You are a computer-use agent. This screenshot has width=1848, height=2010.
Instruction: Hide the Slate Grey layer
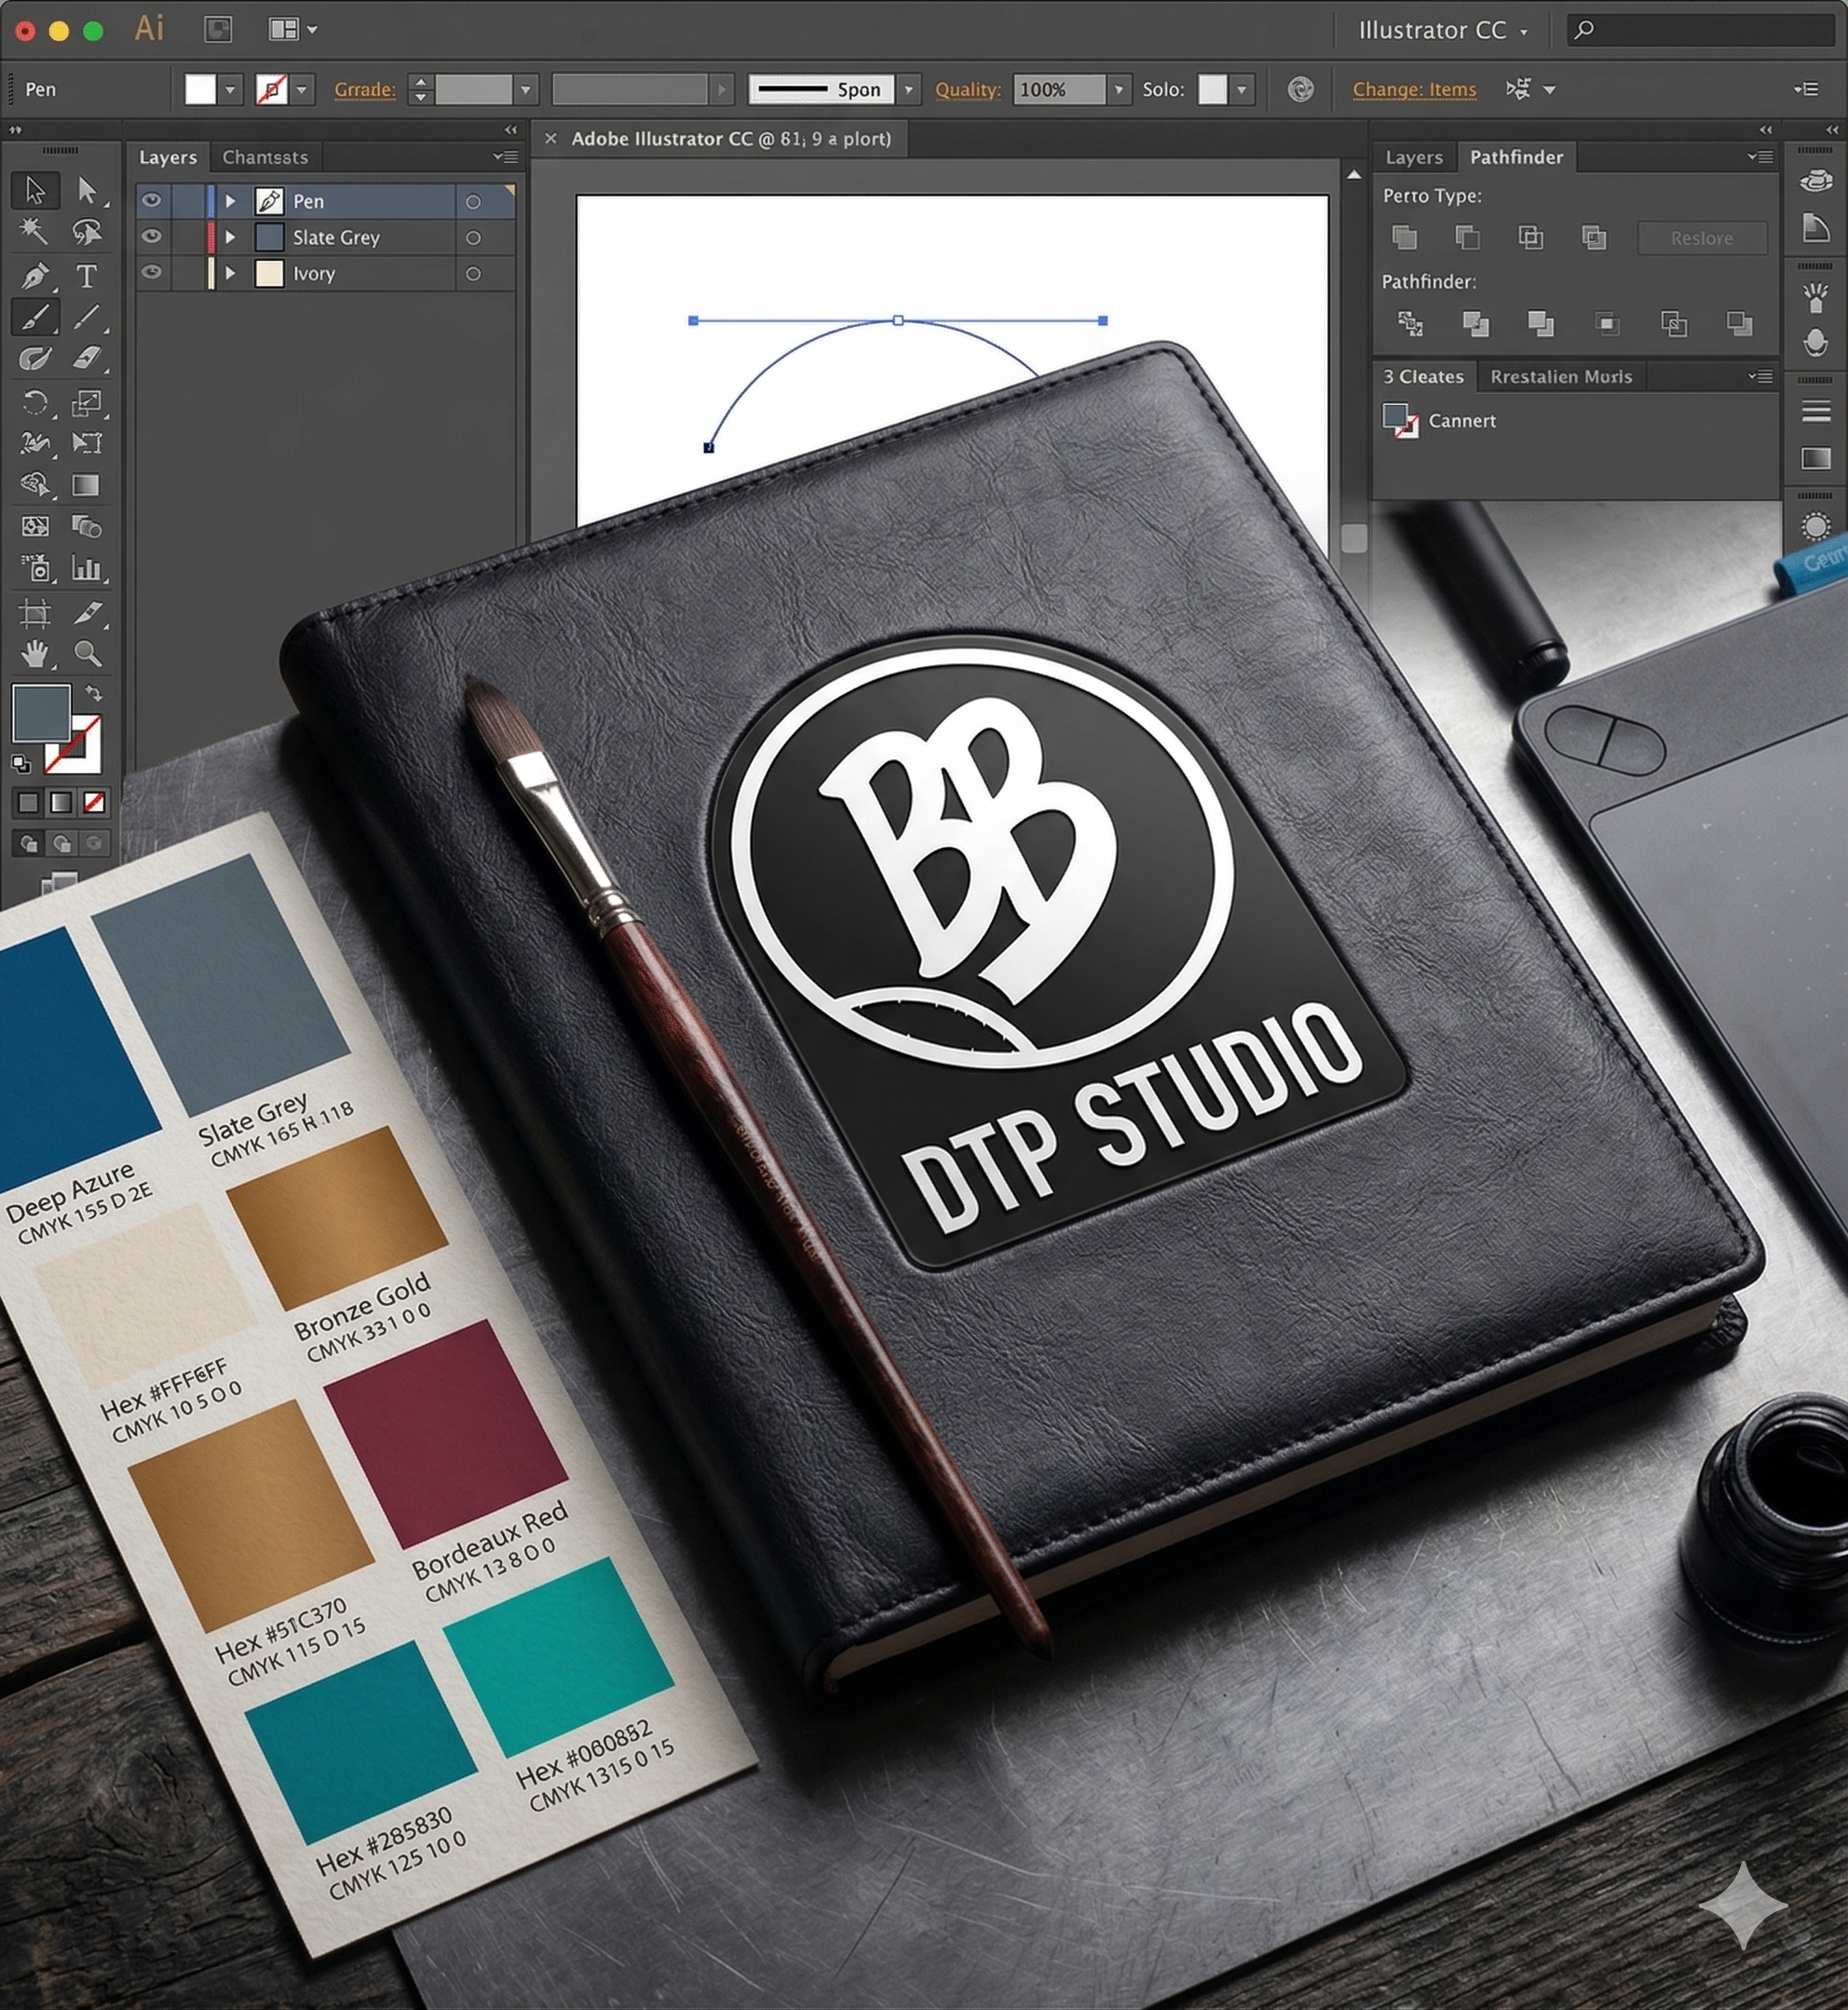[151, 237]
